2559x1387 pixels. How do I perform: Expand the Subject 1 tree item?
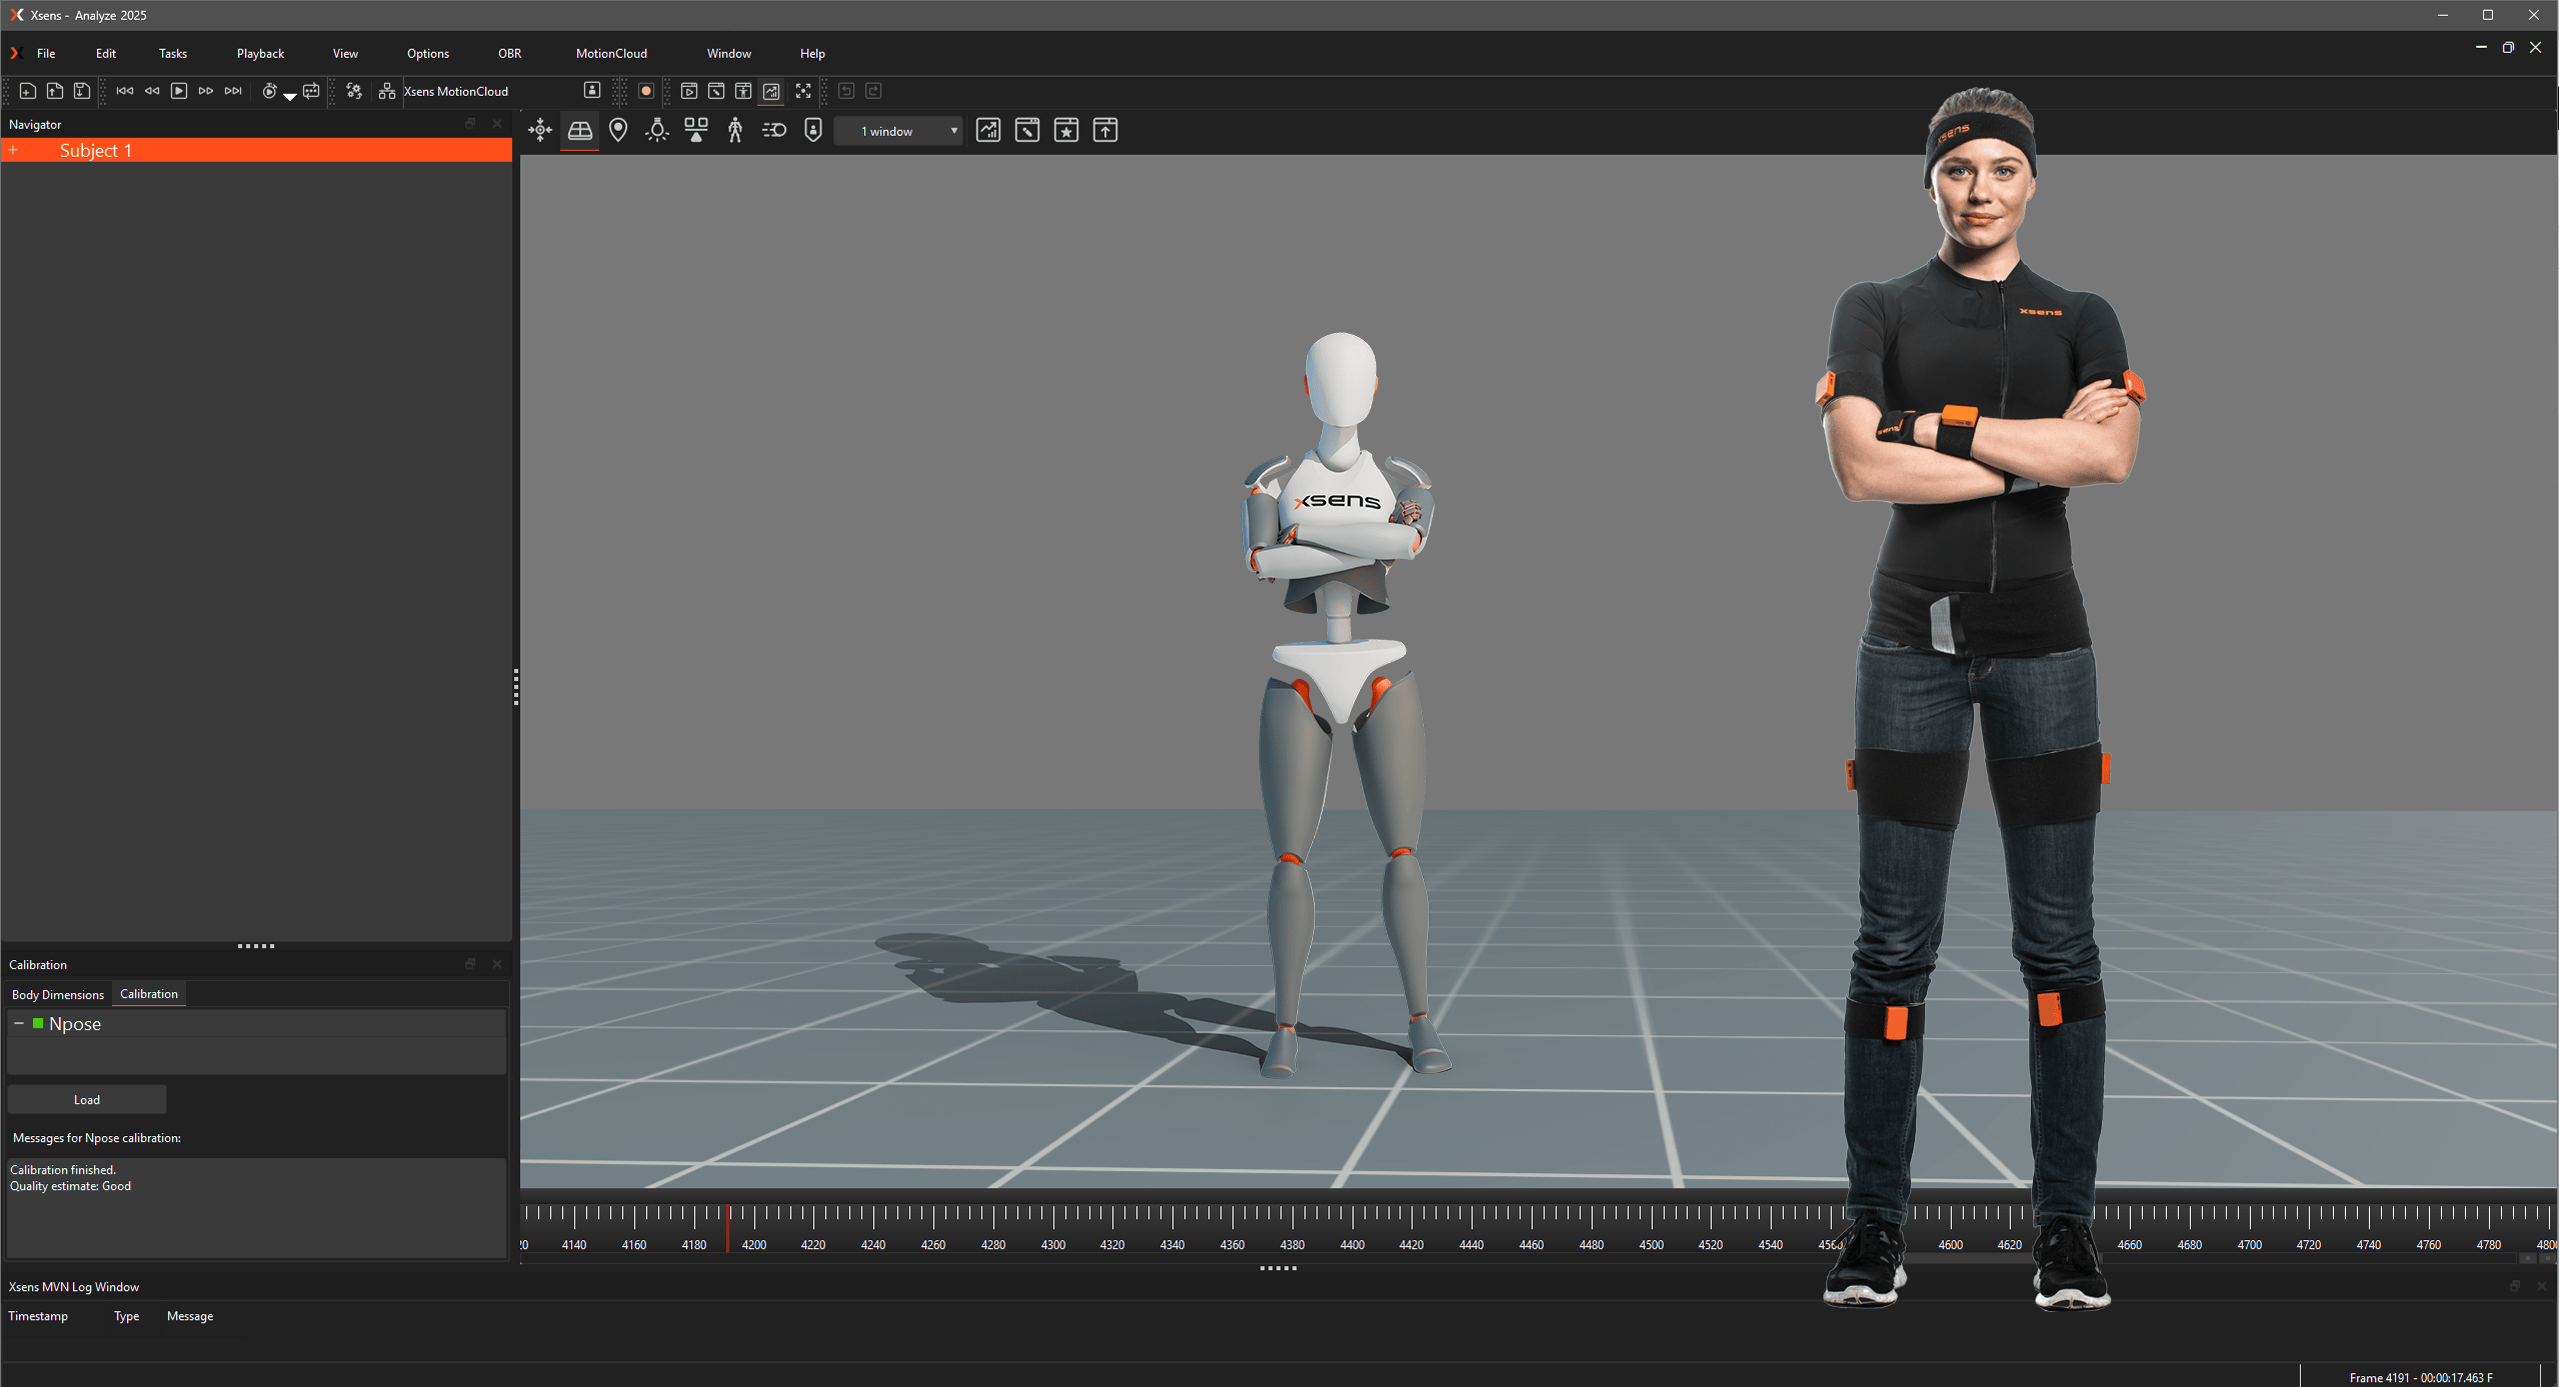click(x=14, y=150)
